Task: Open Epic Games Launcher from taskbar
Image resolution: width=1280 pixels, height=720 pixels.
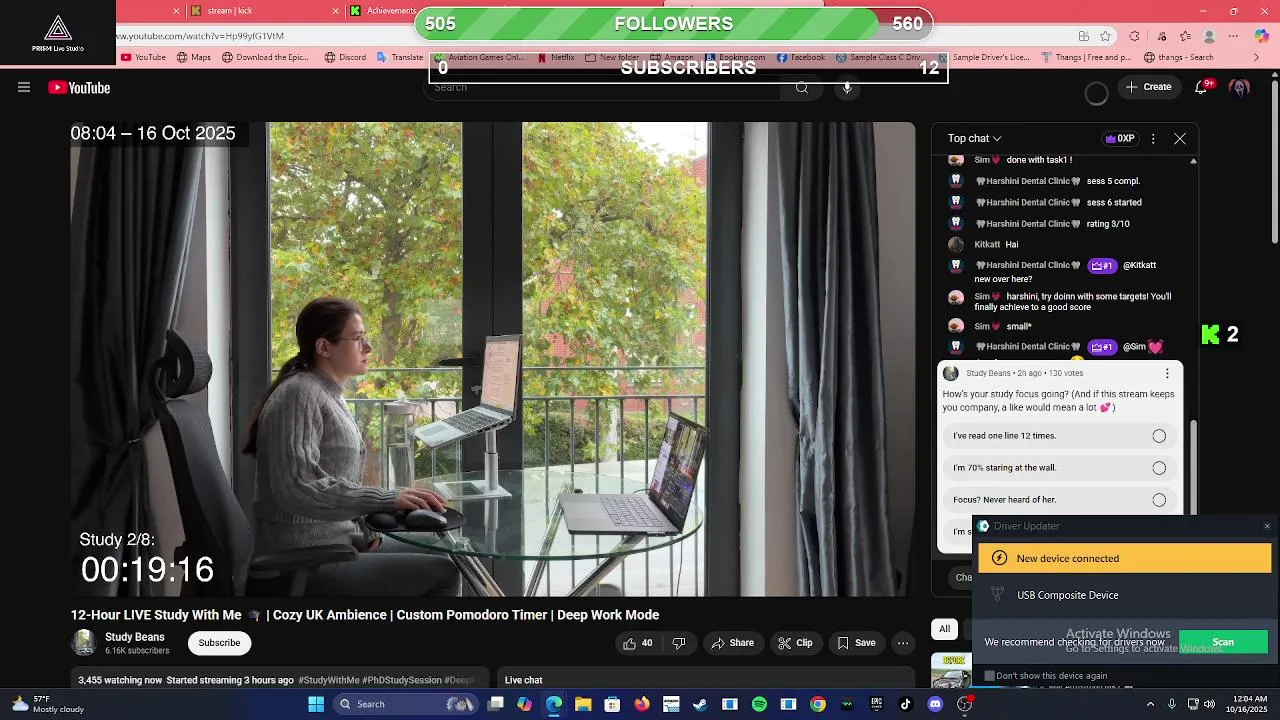Action: point(876,704)
